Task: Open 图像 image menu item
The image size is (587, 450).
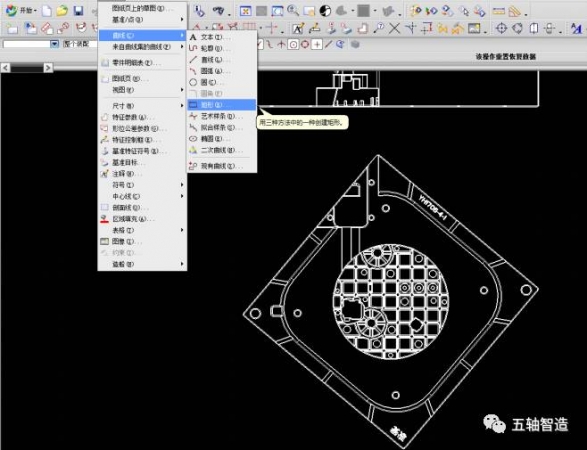Action: tap(142, 241)
